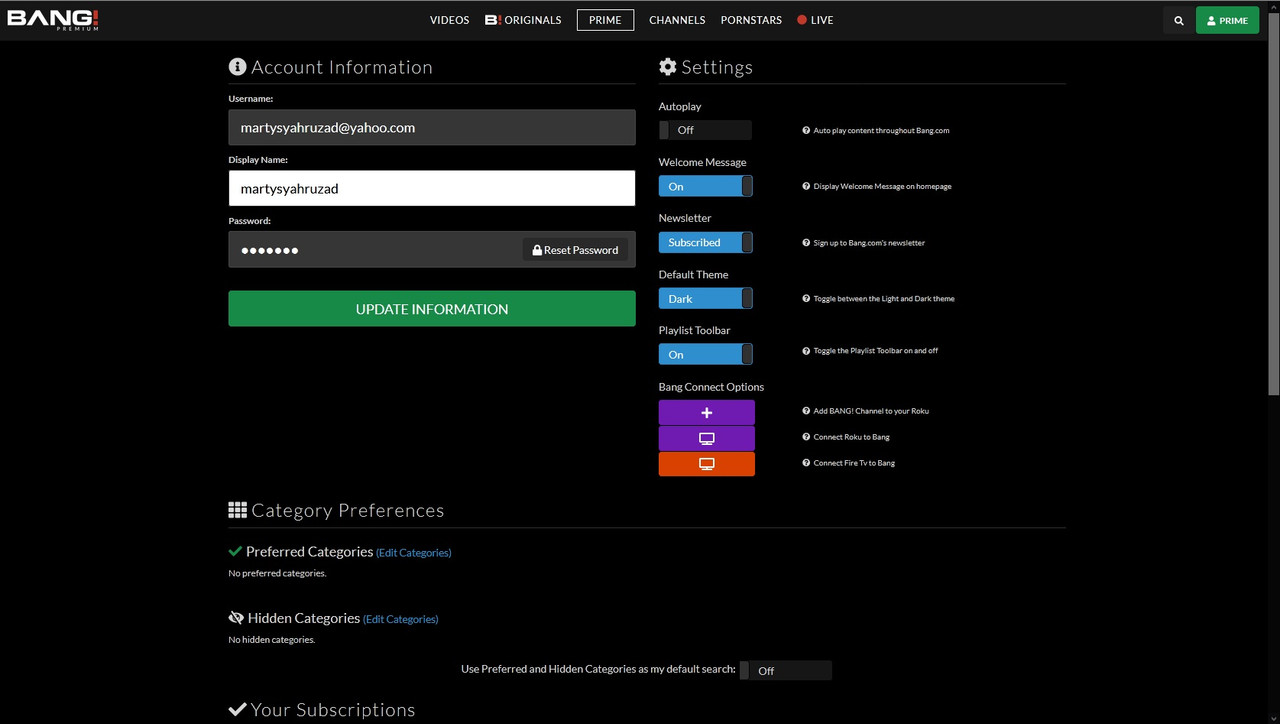Click Edit Categories link for Preferred Categories

tap(414, 553)
